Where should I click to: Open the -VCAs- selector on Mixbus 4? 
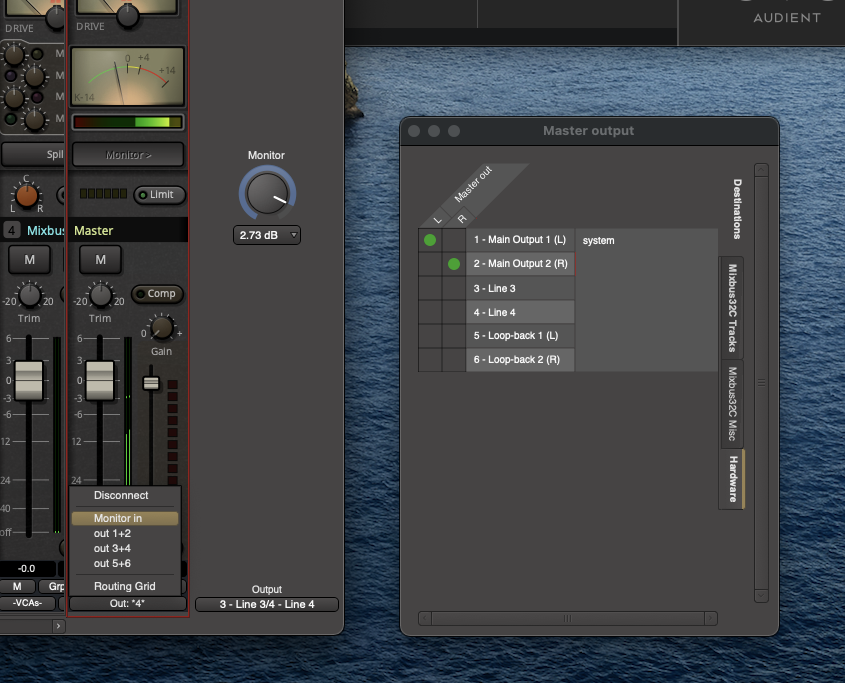[x=28, y=603]
